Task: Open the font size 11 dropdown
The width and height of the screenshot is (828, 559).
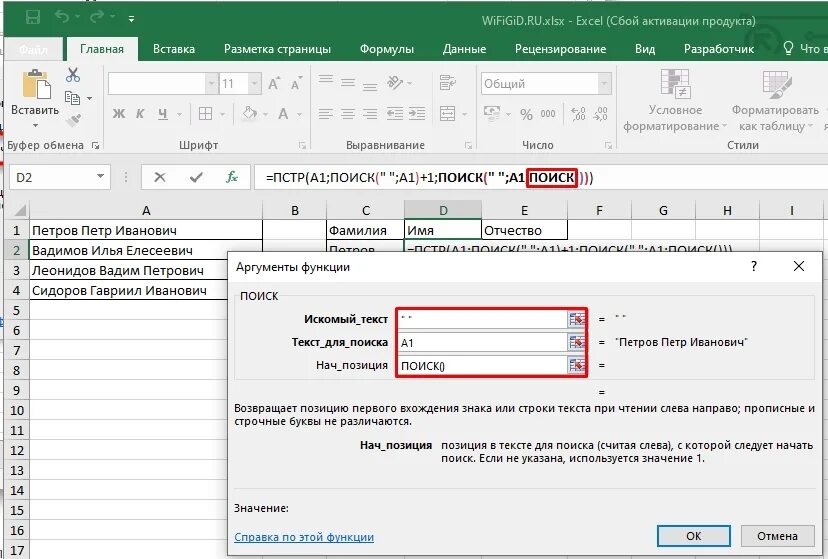Action: 255,83
